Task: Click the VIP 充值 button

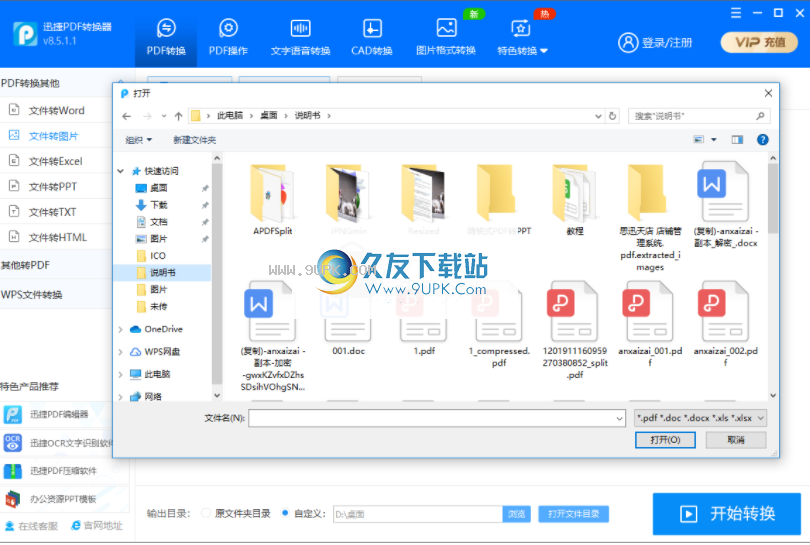Action: coord(759,42)
